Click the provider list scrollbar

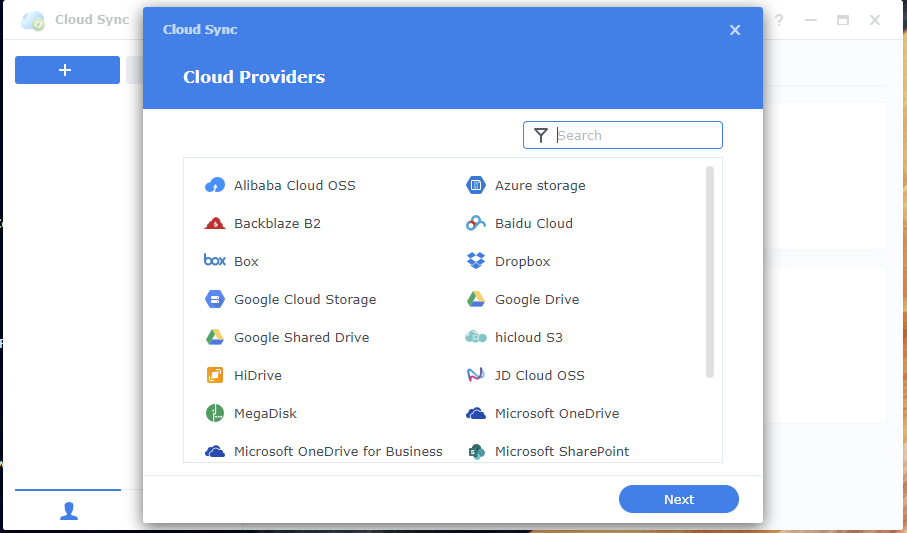click(x=710, y=271)
